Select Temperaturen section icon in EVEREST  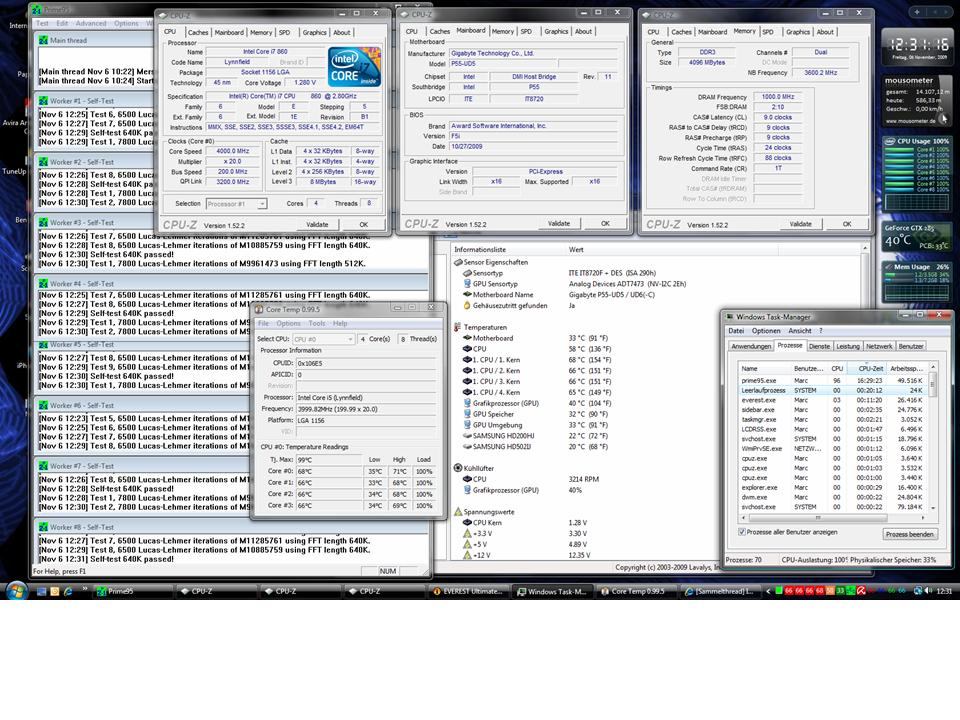(457, 327)
